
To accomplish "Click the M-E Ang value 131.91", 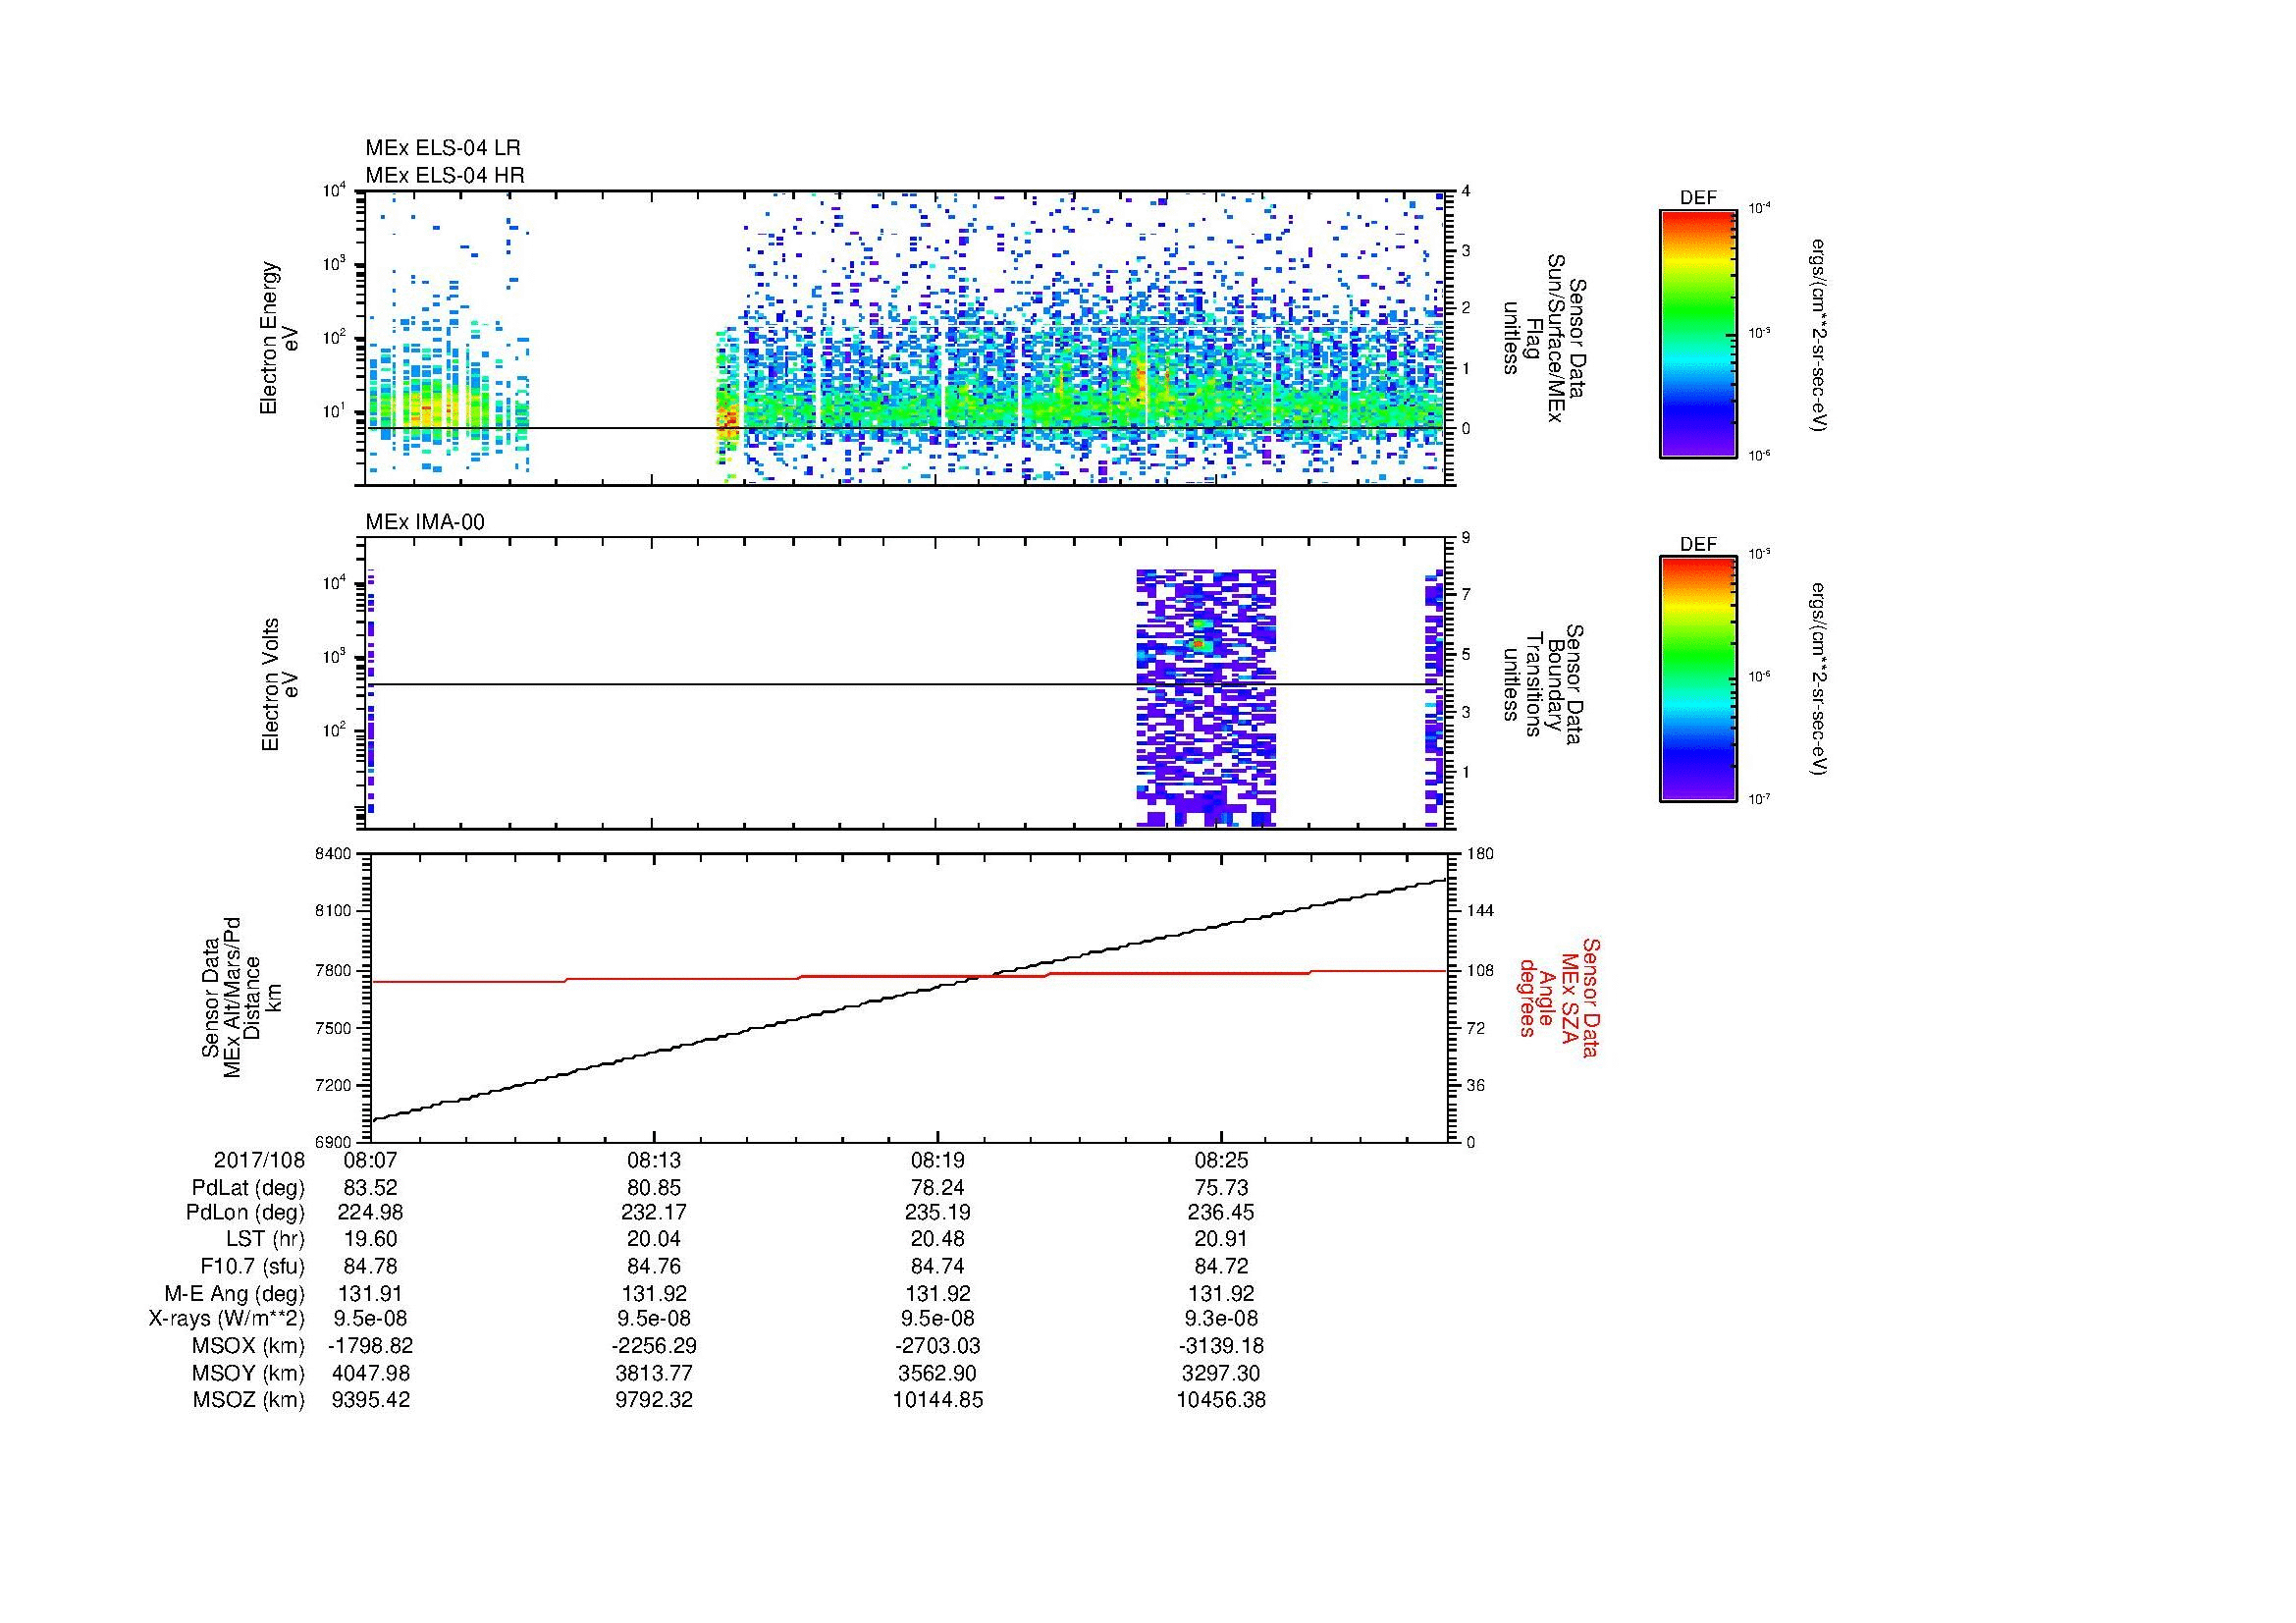I will click(371, 1293).
